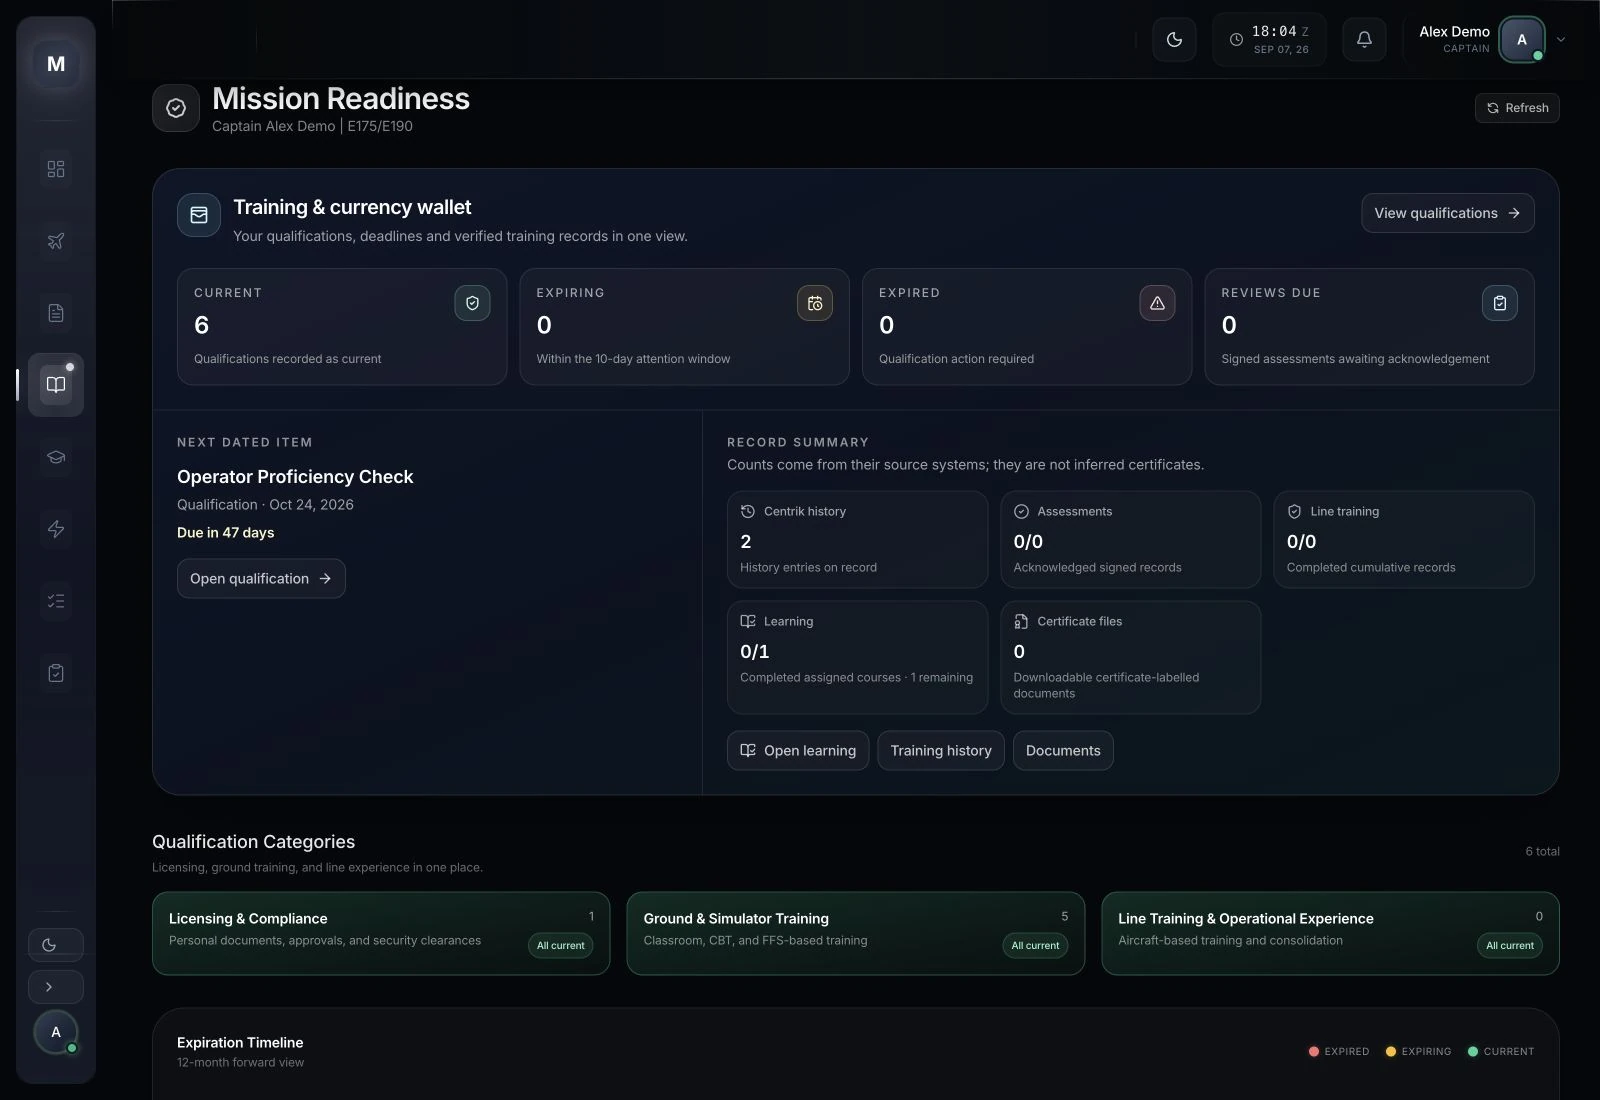The width and height of the screenshot is (1600, 1100).
Task: Click the Learning card book icon
Action: click(748, 621)
